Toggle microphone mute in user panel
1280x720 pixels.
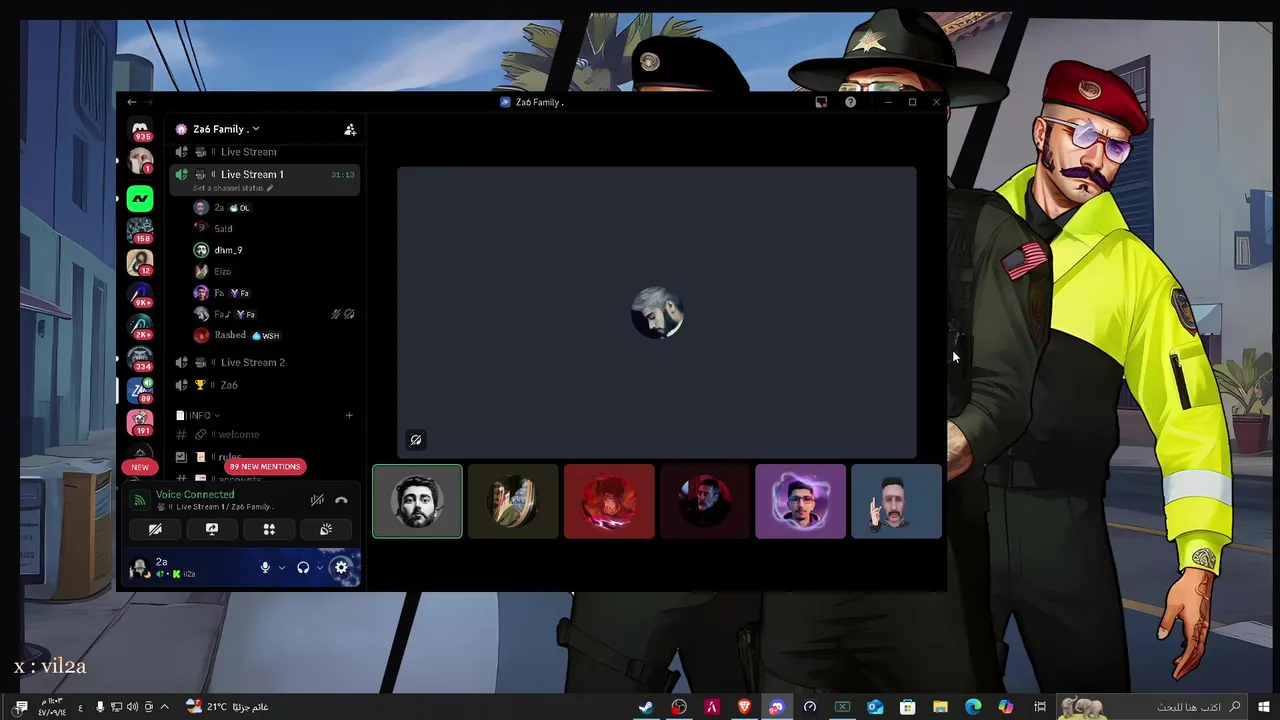pos(265,568)
